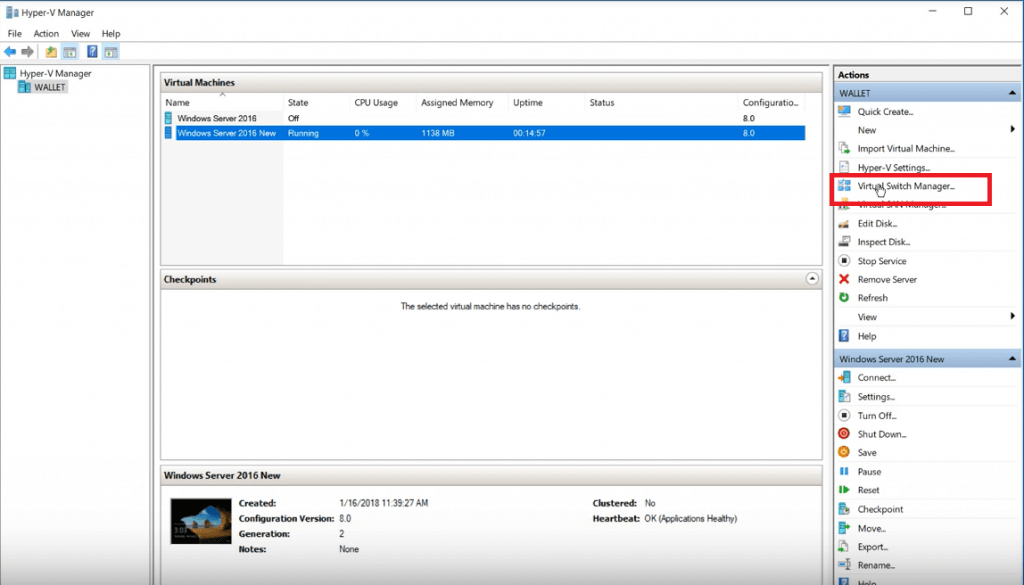Click the orange Save icon
Image resolution: width=1024 pixels, height=585 pixels.
tap(844, 452)
